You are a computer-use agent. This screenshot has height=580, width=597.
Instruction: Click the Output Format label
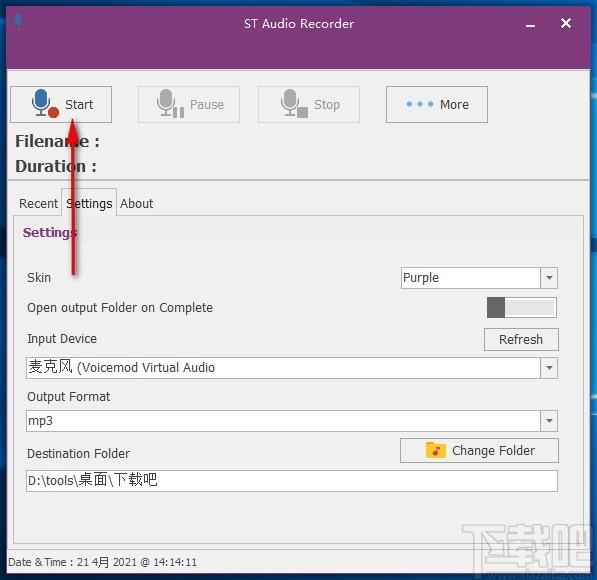[69, 397]
